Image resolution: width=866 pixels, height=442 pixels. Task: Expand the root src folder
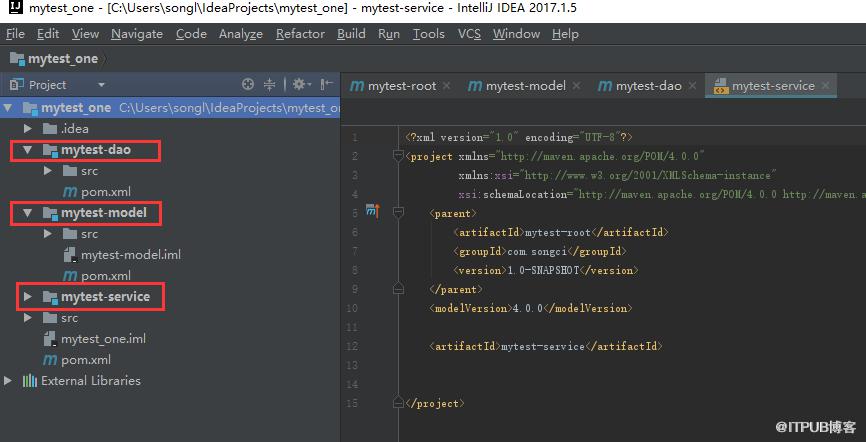click(x=28, y=318)
